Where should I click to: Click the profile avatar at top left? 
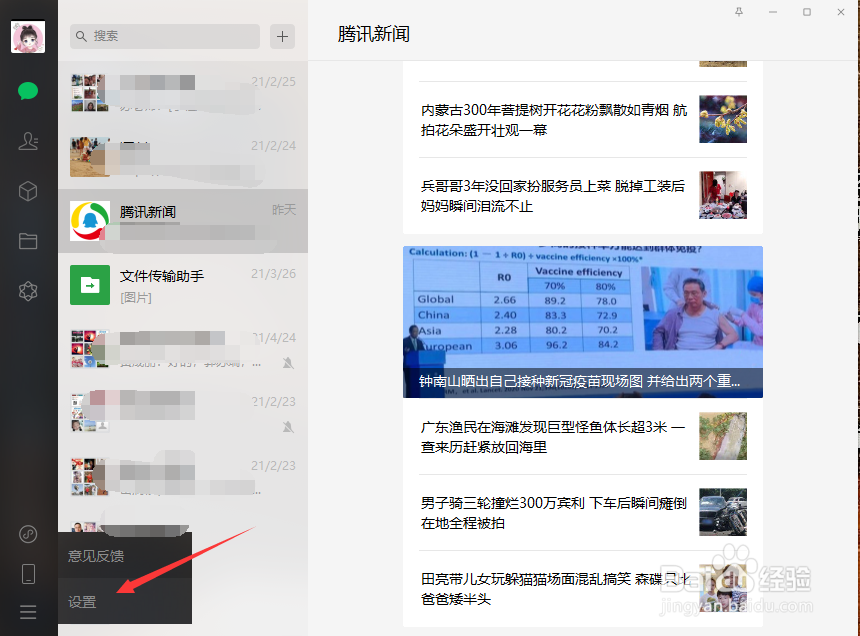click(x=28, y=37)
